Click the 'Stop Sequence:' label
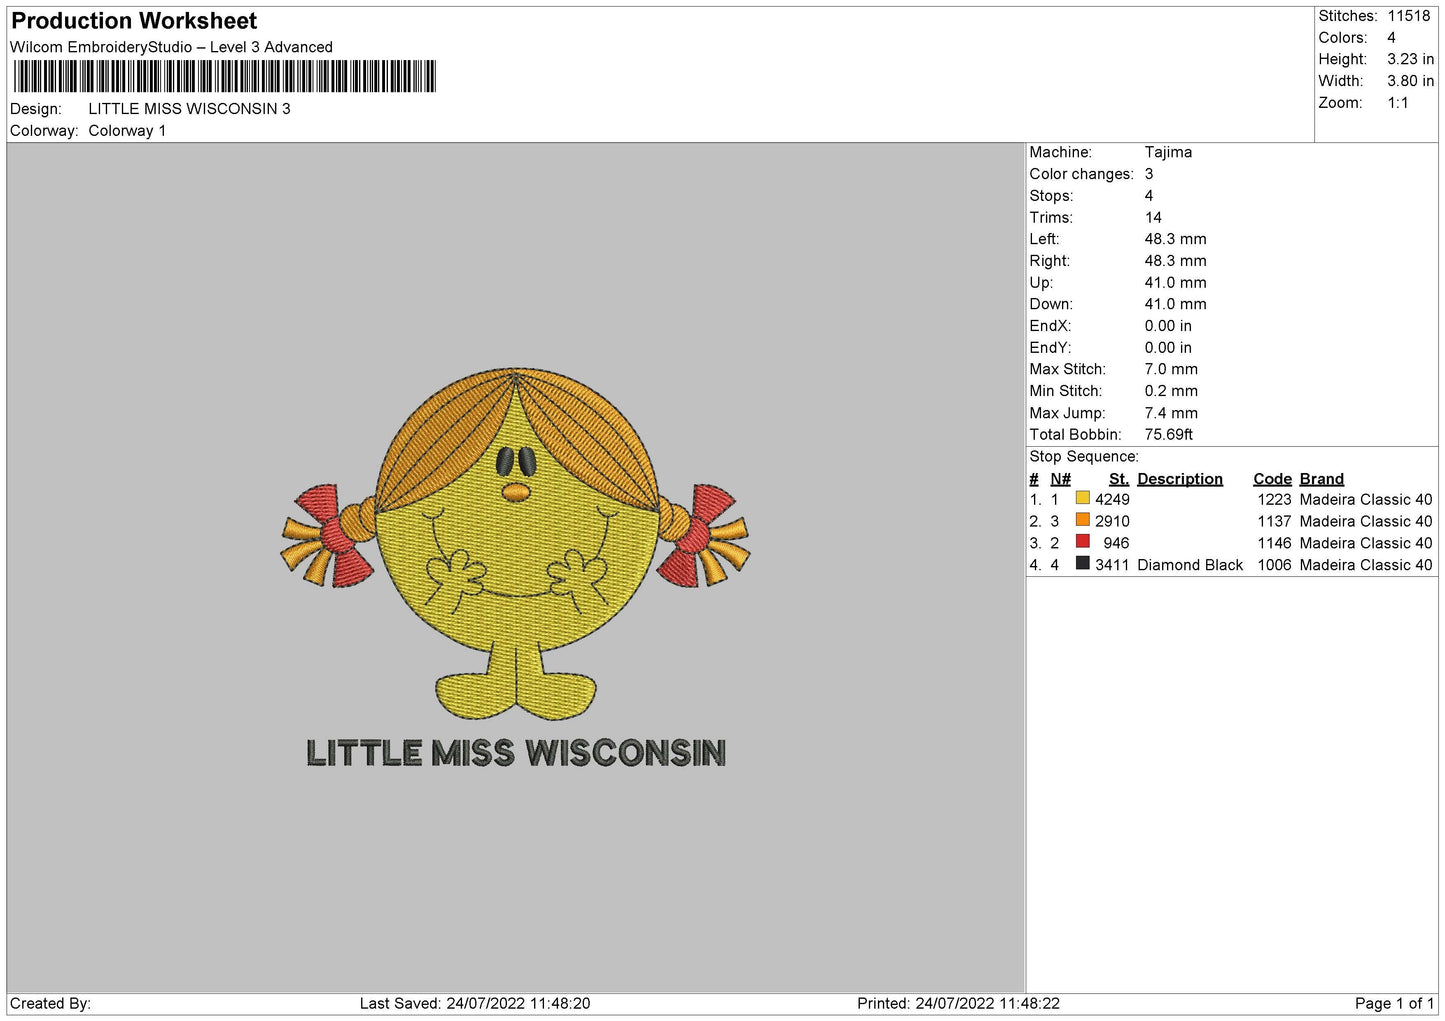 point(1084,457)
